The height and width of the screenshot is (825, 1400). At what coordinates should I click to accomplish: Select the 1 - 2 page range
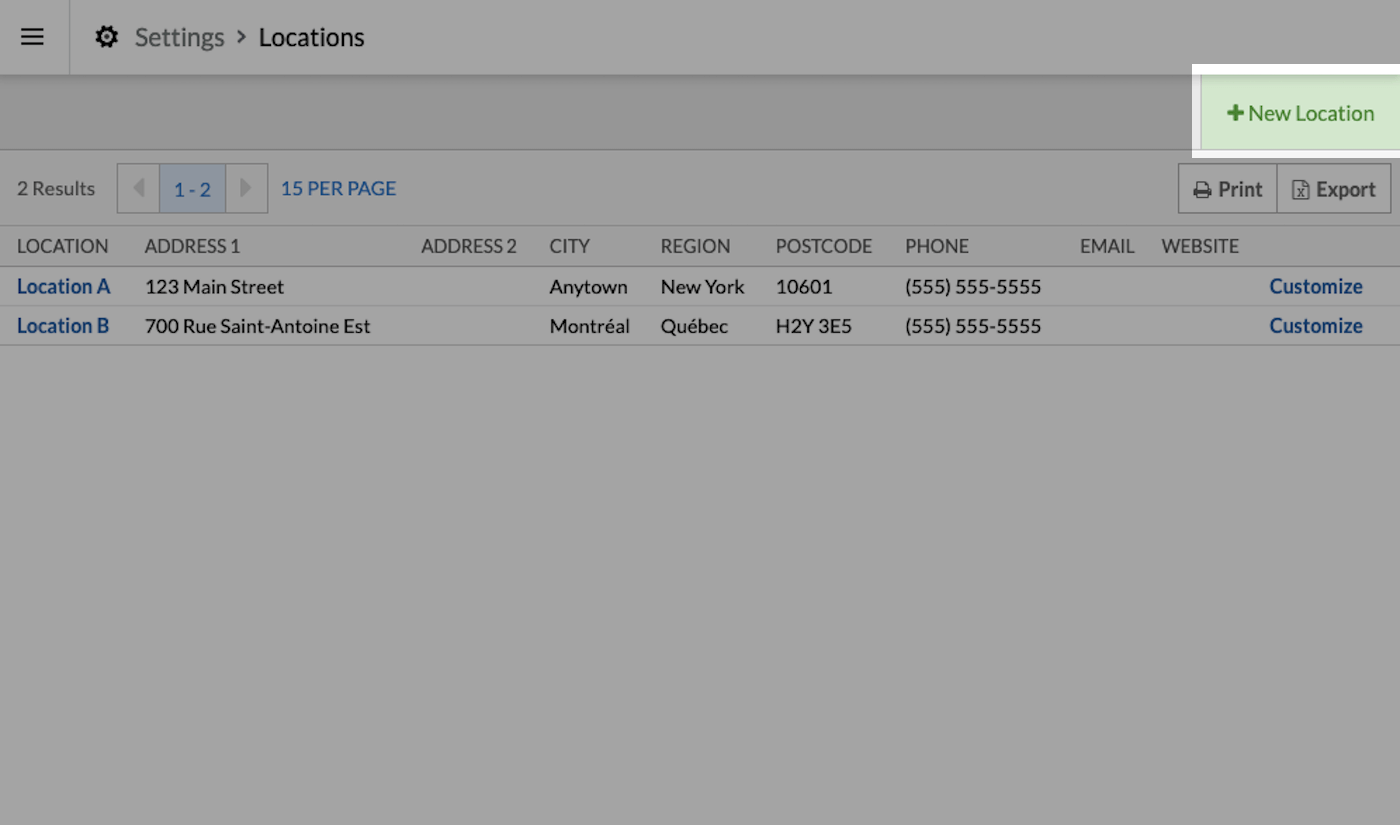[192, 189]
